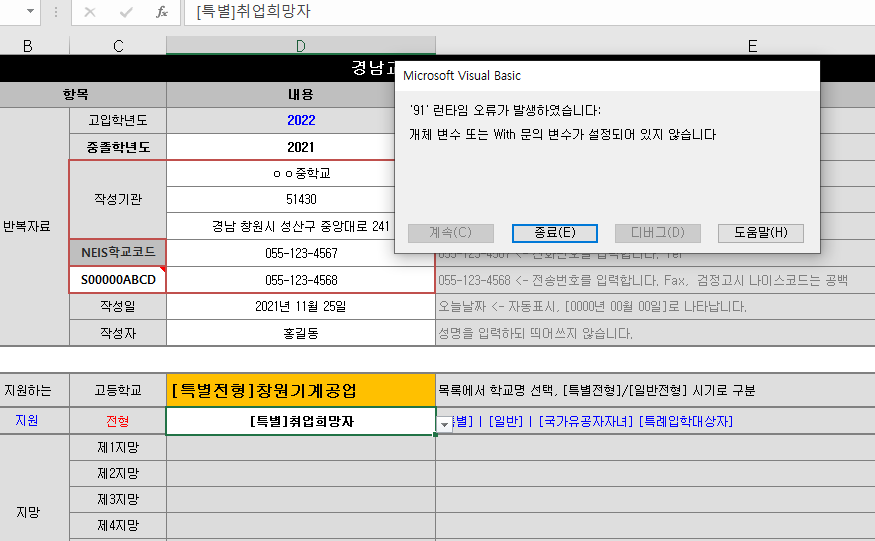The width and height of the screenshot is (875, 541).
Task: Click the blue 2022 고입학년도 value cell
Action: tap(301, 120)
